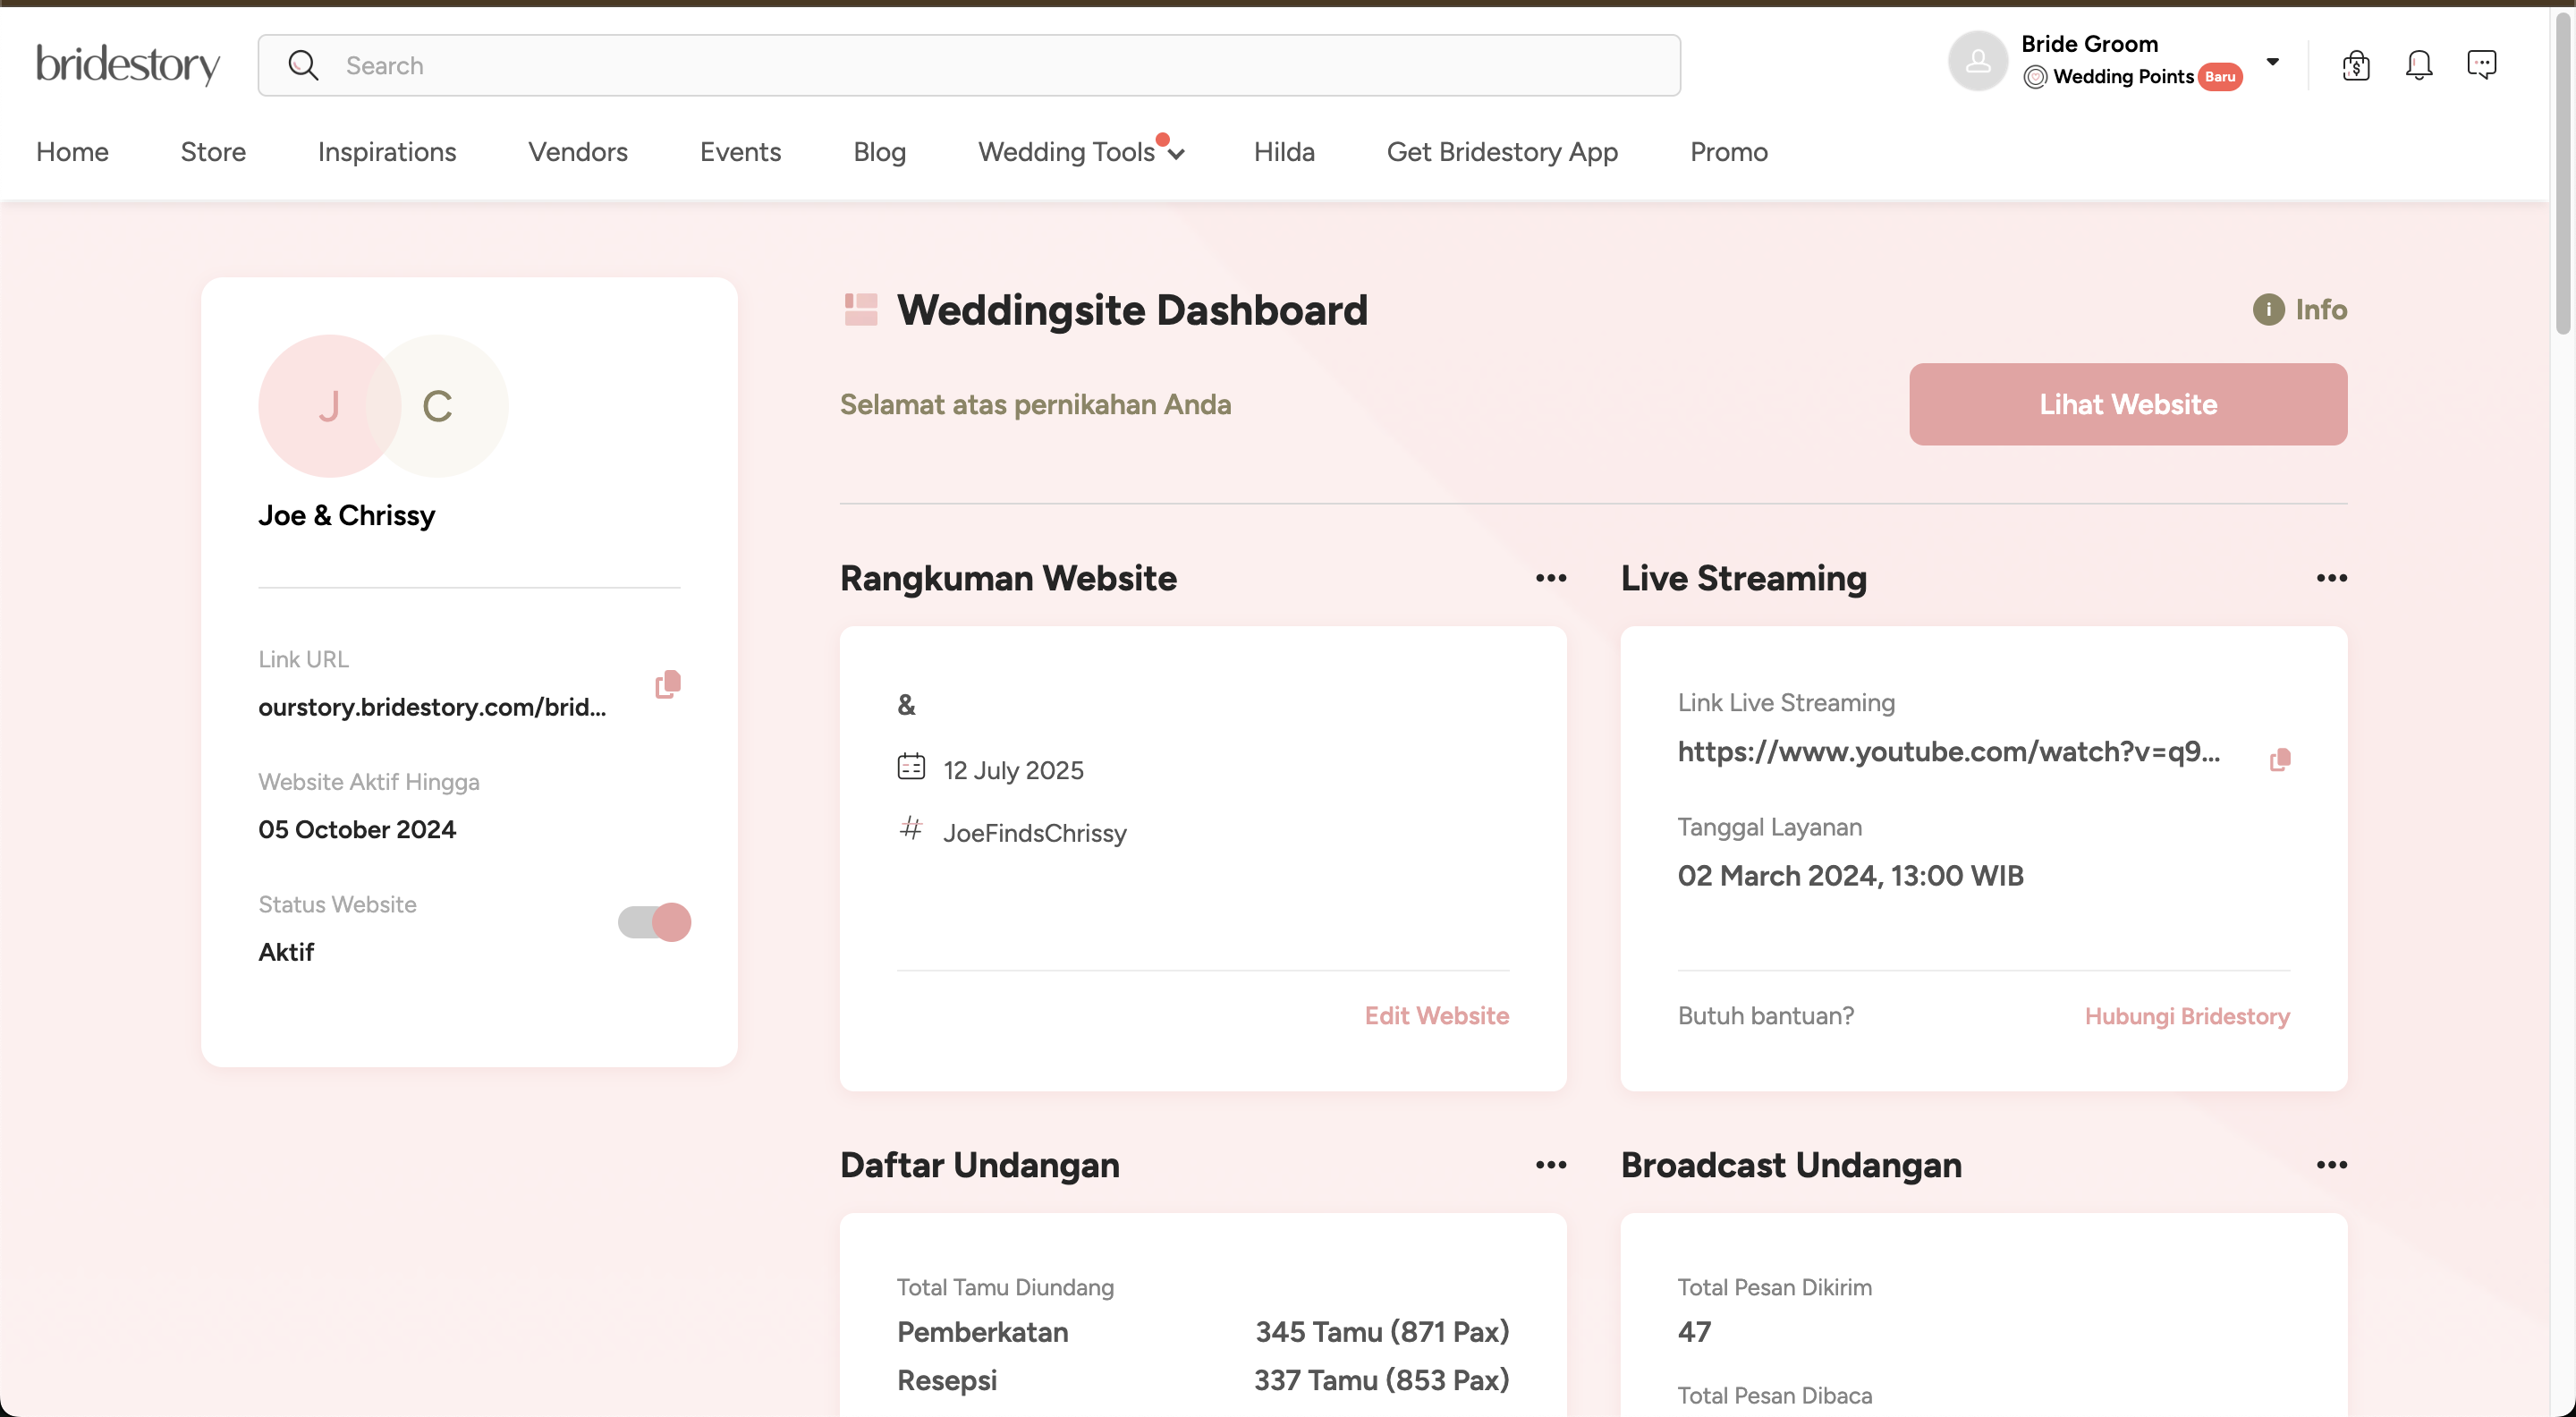Copy the wedding site Link URL

[x=667, y=684]
